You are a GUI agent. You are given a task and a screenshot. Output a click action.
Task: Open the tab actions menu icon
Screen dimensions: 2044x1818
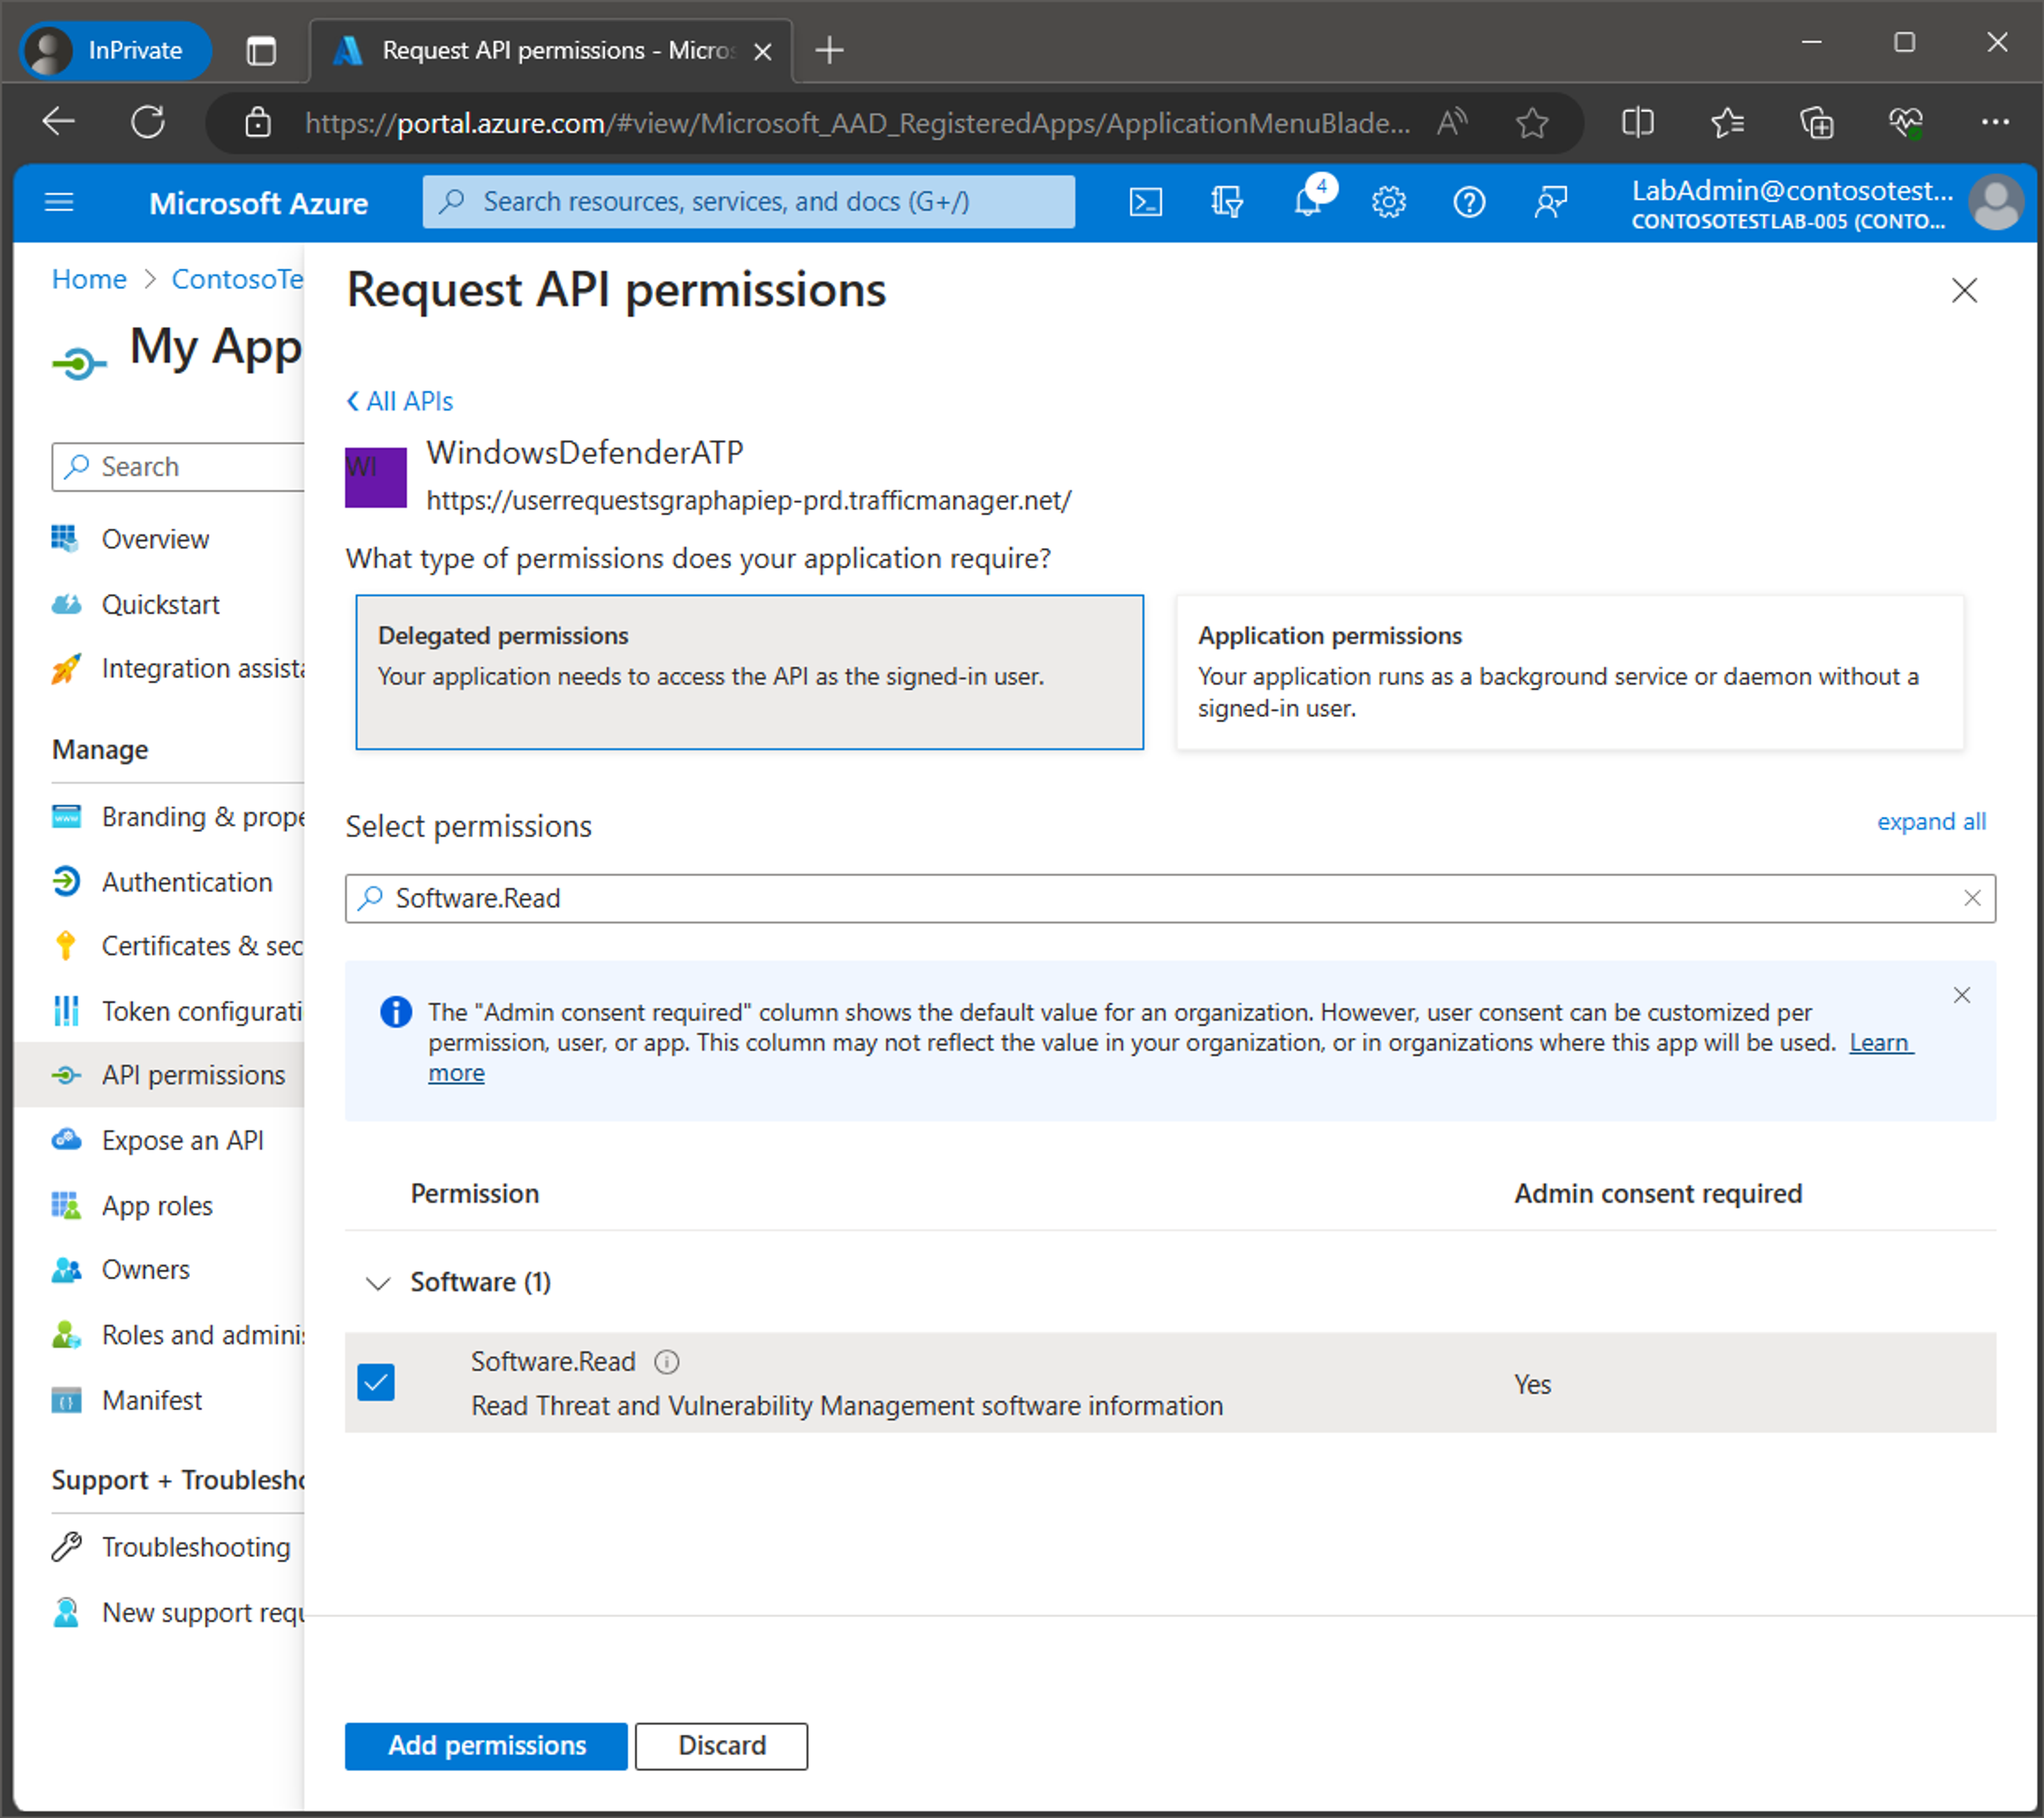[261, 50]
